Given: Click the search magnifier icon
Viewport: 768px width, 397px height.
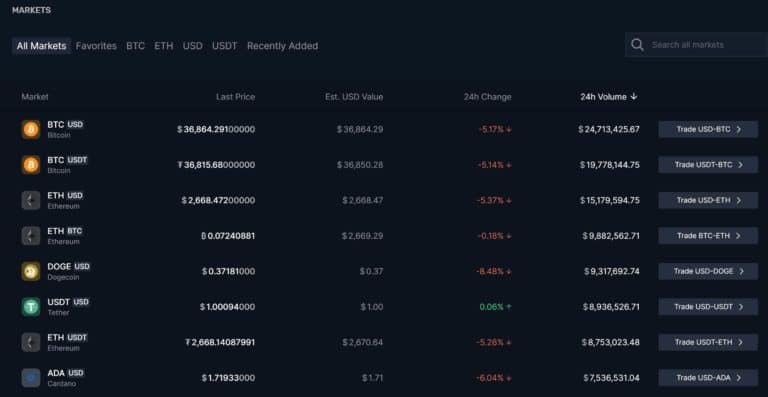Looking at the screenshot, I should pos(637,45).
